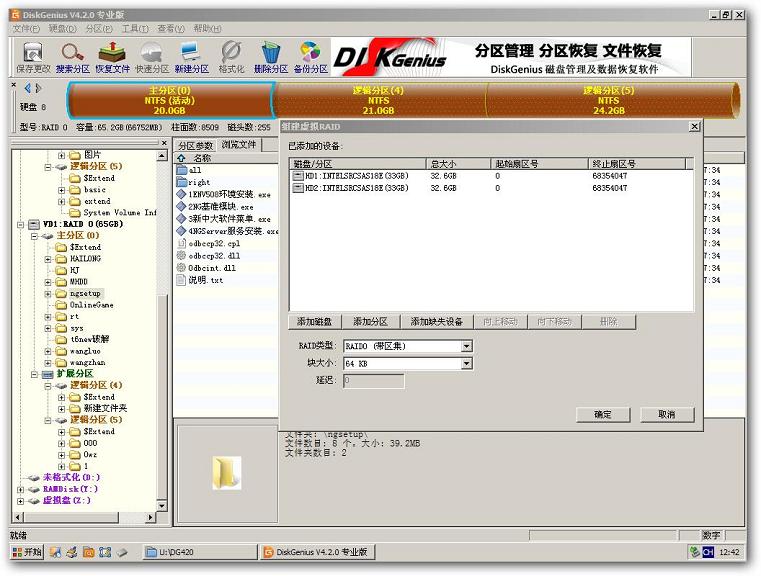Click the right folder icon in file list

pos(182,182)
